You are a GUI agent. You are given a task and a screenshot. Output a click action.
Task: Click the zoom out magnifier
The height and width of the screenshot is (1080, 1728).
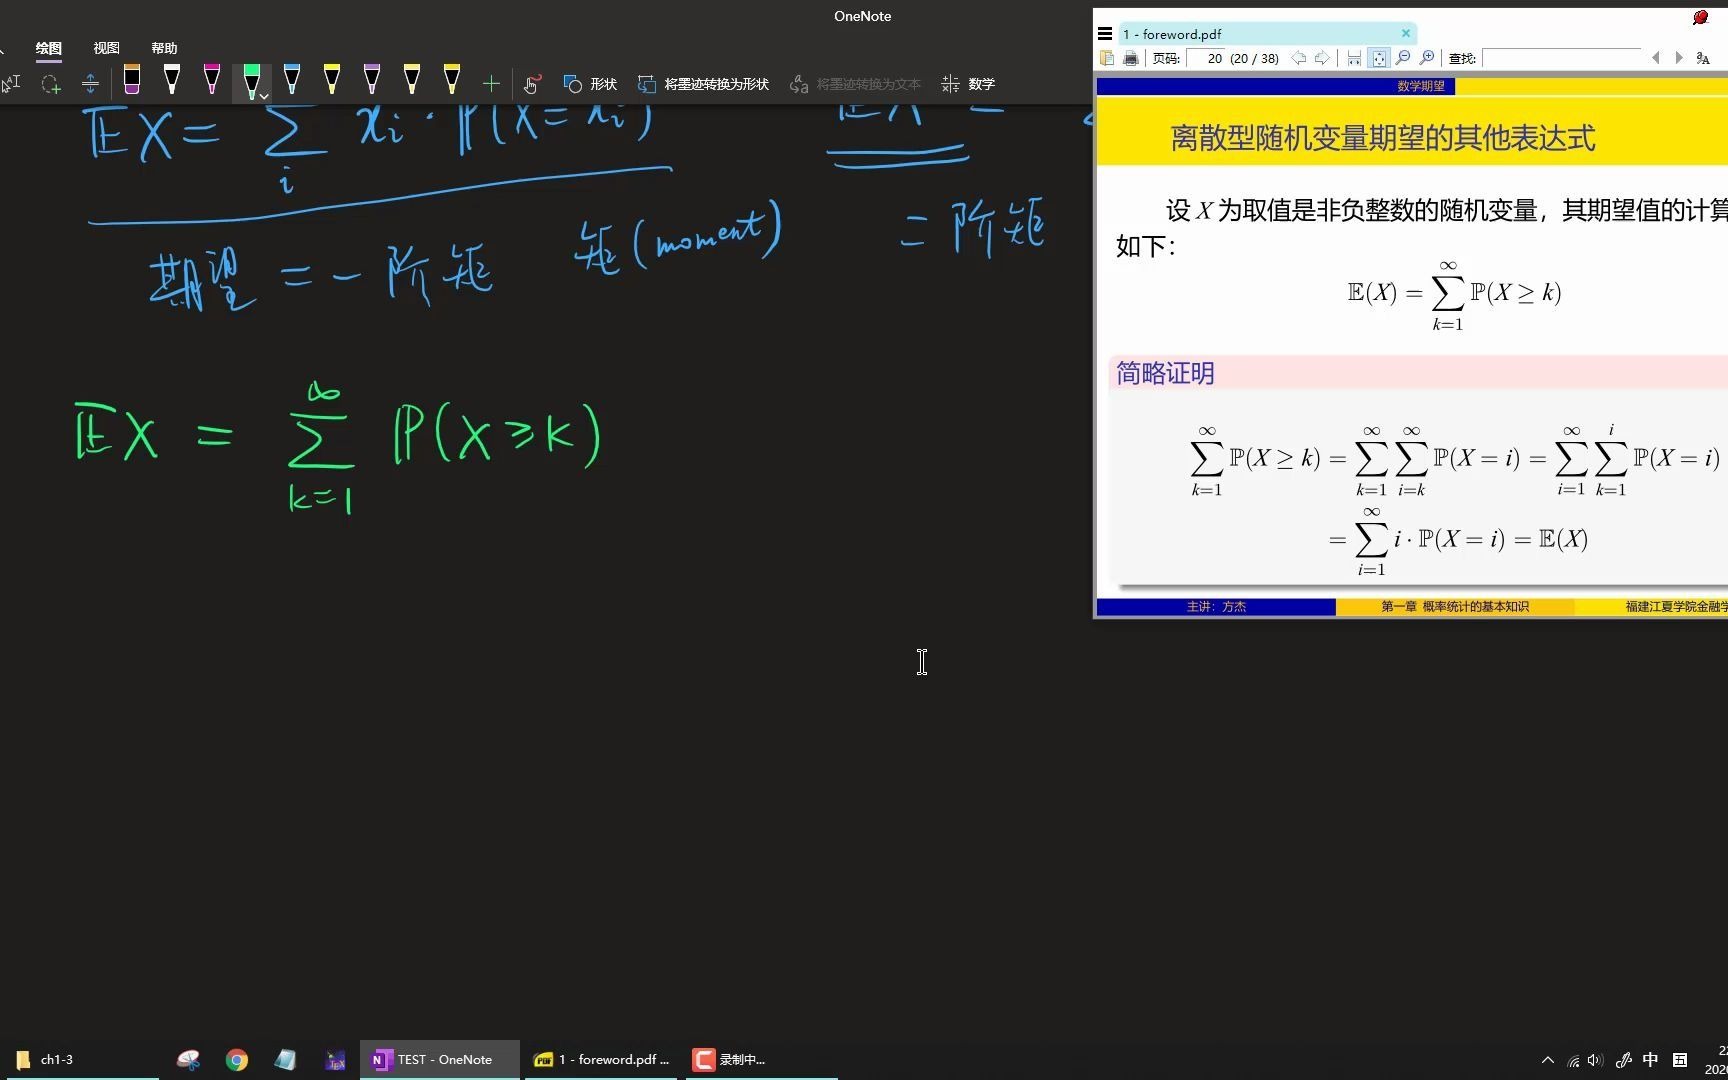(1403, 58)
